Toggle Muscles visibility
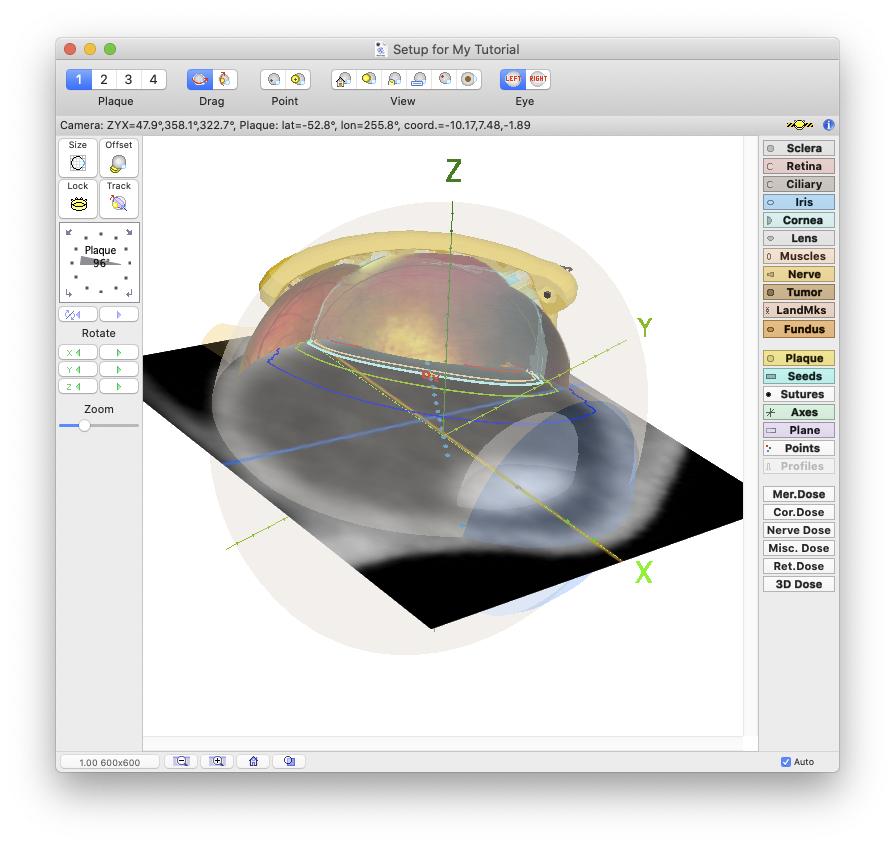Image resolution: width=895 pixels, height=846 pixels. (799, 256)
